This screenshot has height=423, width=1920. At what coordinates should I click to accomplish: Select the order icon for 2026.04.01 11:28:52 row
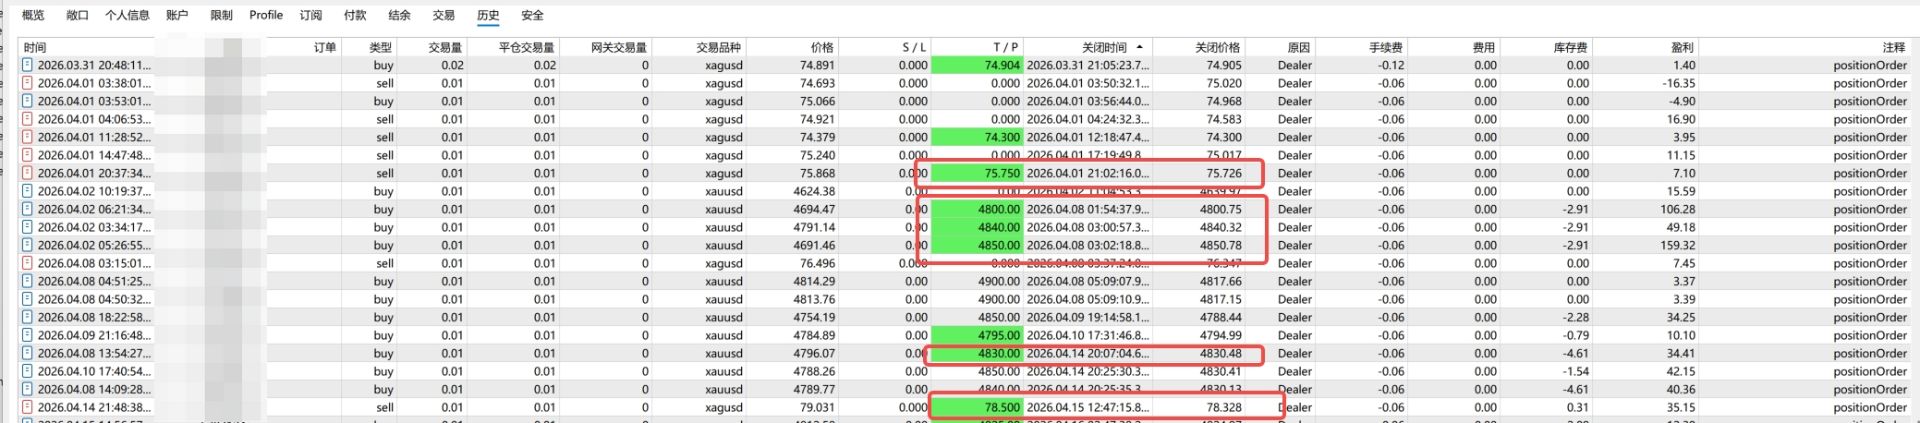(27, 137)
